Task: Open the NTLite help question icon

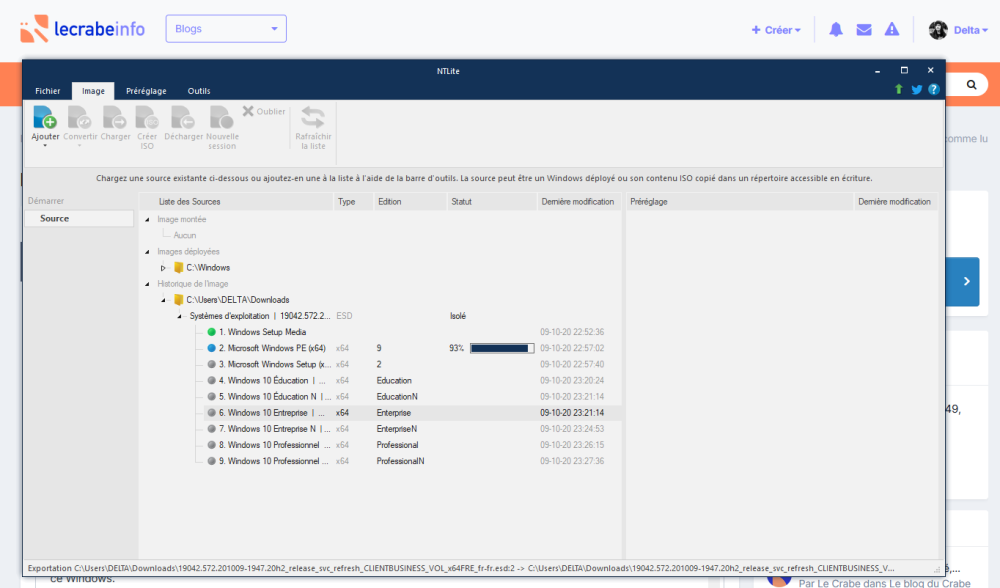Action: (x=934, y=89)
